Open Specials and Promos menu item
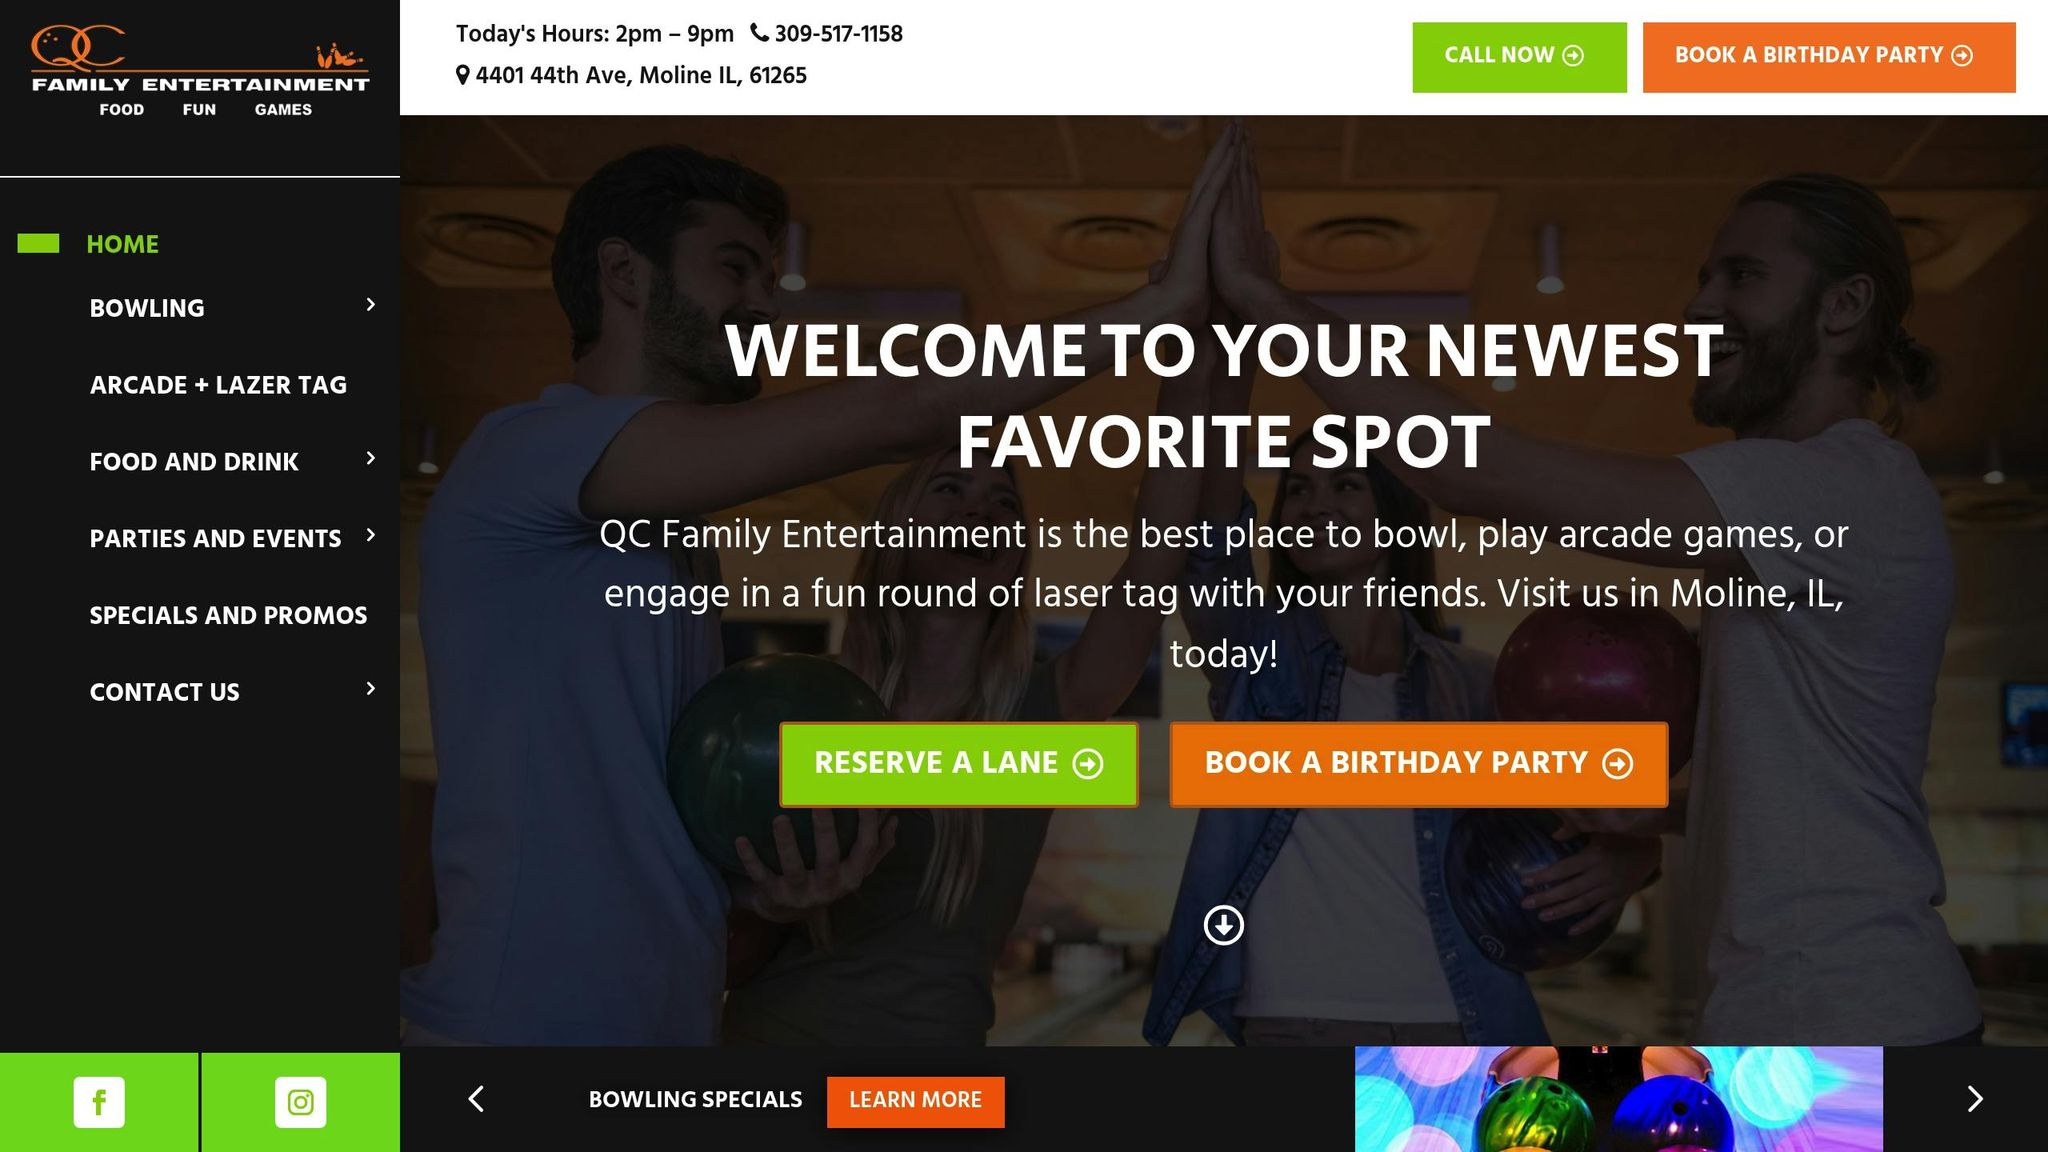 (228, 615)
